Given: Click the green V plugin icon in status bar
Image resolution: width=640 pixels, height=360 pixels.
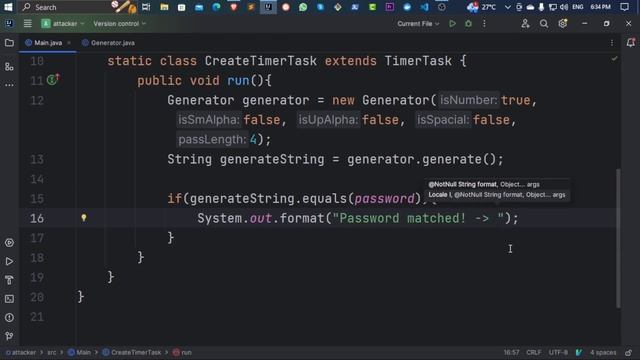Looking at the screenshot, I should 579,353.
